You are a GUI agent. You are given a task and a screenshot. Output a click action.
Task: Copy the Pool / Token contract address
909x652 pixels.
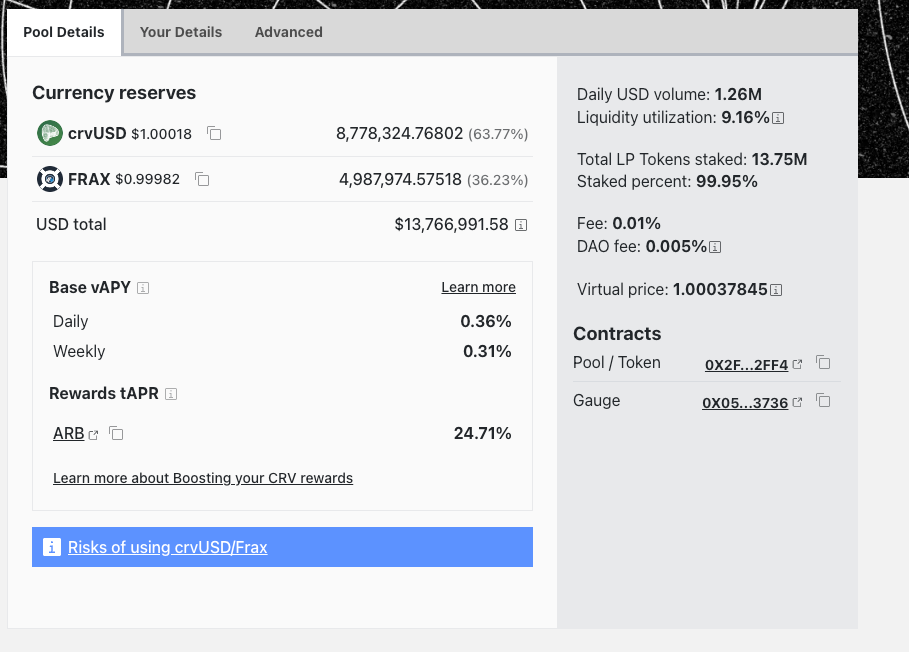[823, 363]
